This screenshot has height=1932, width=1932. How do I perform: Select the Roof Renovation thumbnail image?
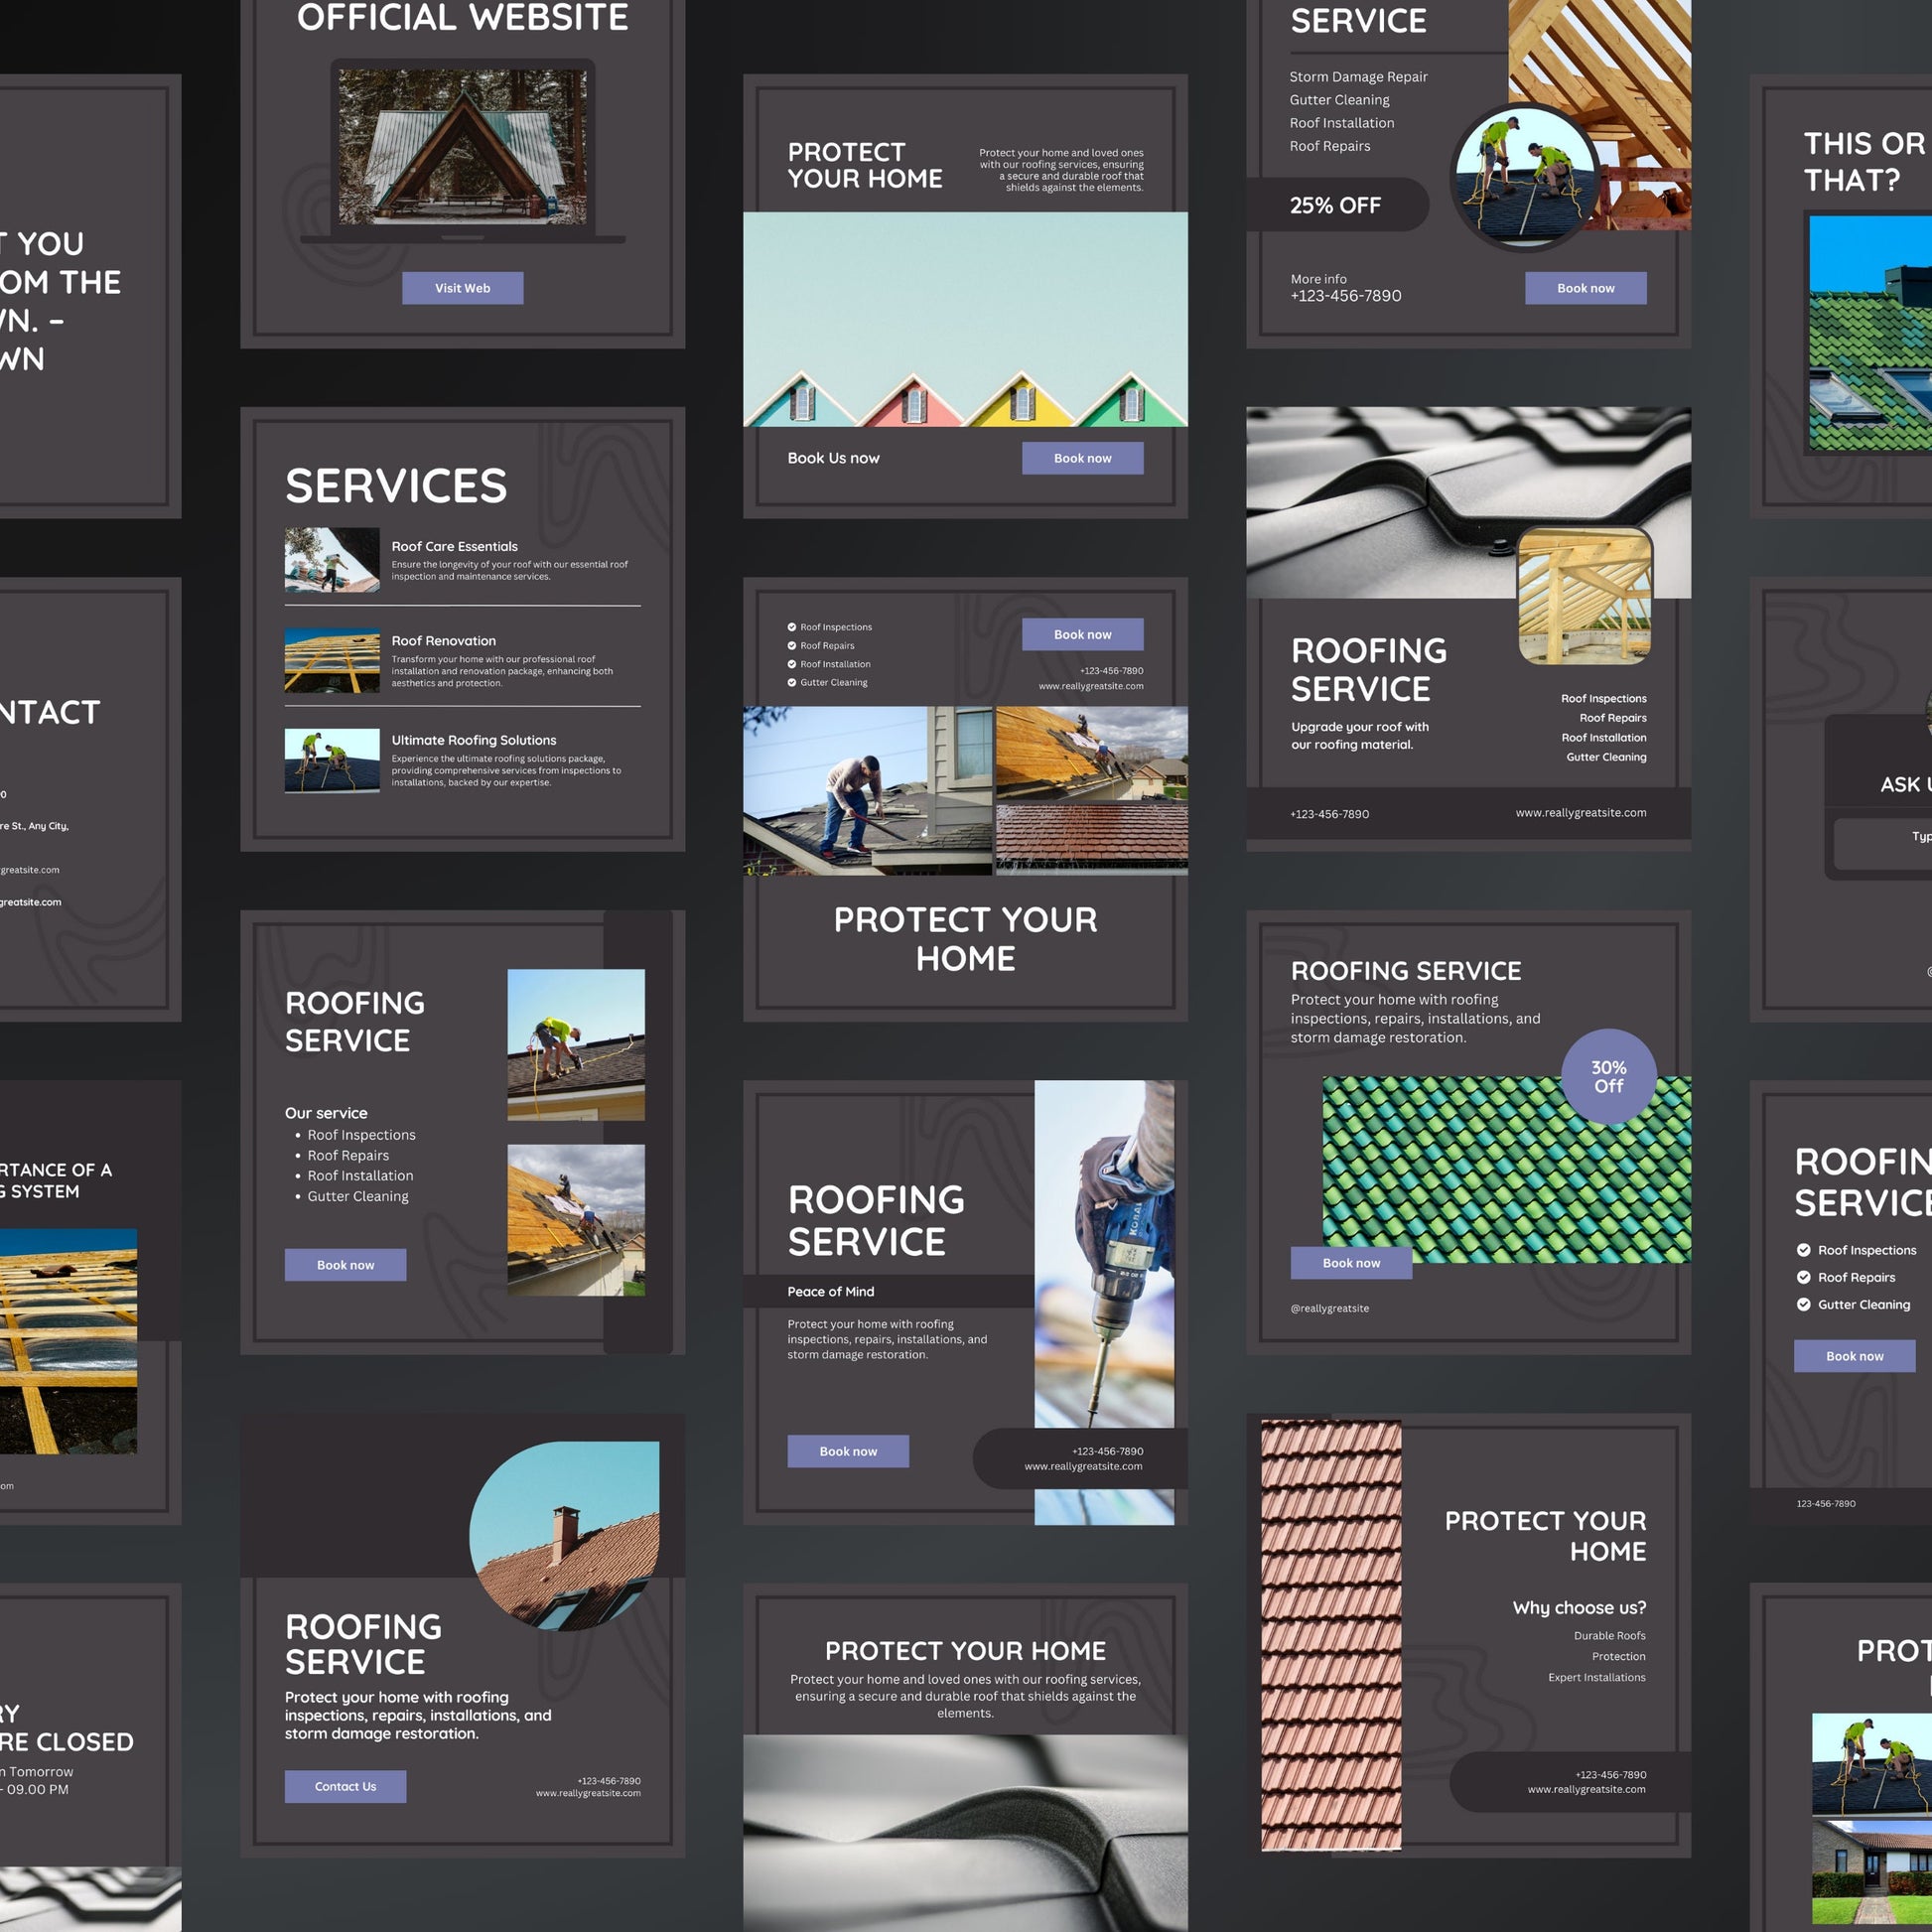tap(332, 660)
